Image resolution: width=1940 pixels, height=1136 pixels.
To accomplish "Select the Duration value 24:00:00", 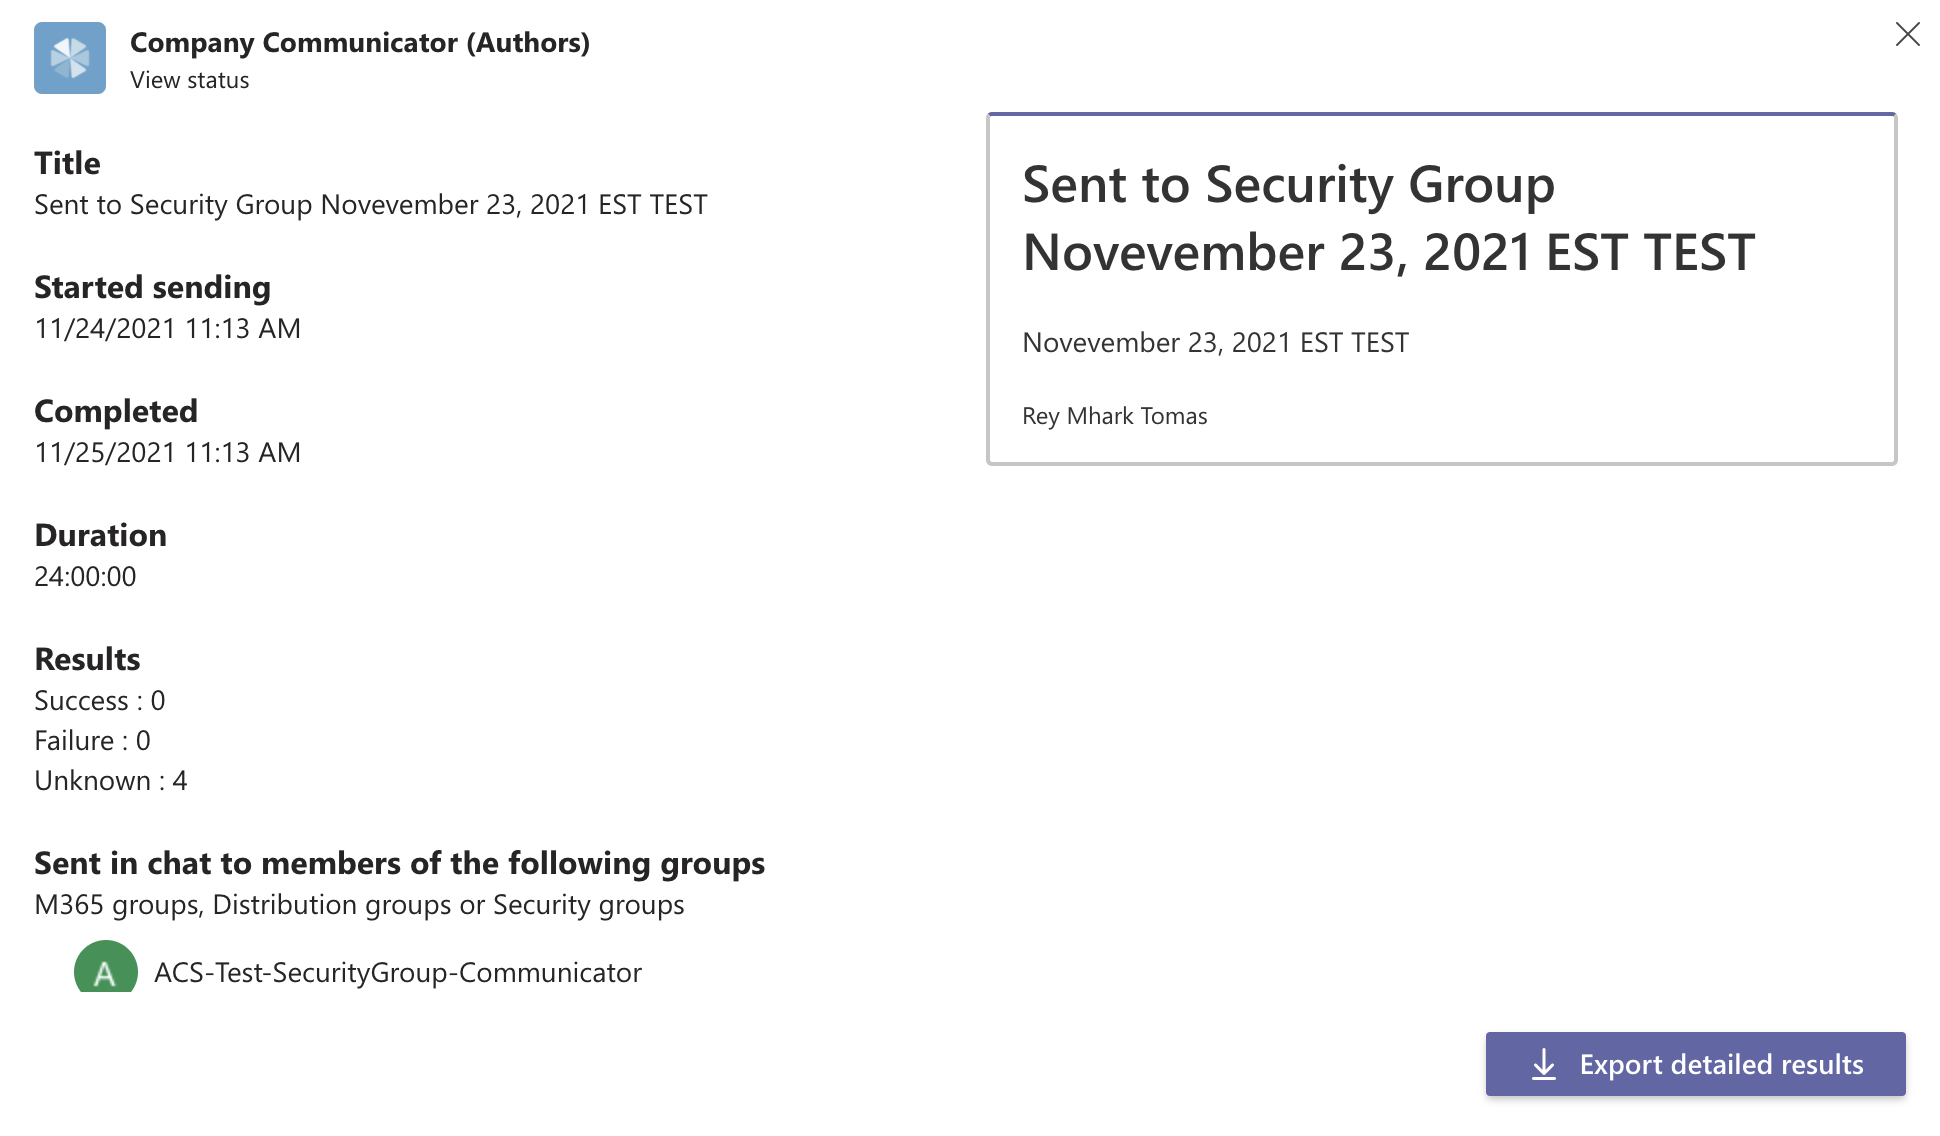I will click(85, 576).
